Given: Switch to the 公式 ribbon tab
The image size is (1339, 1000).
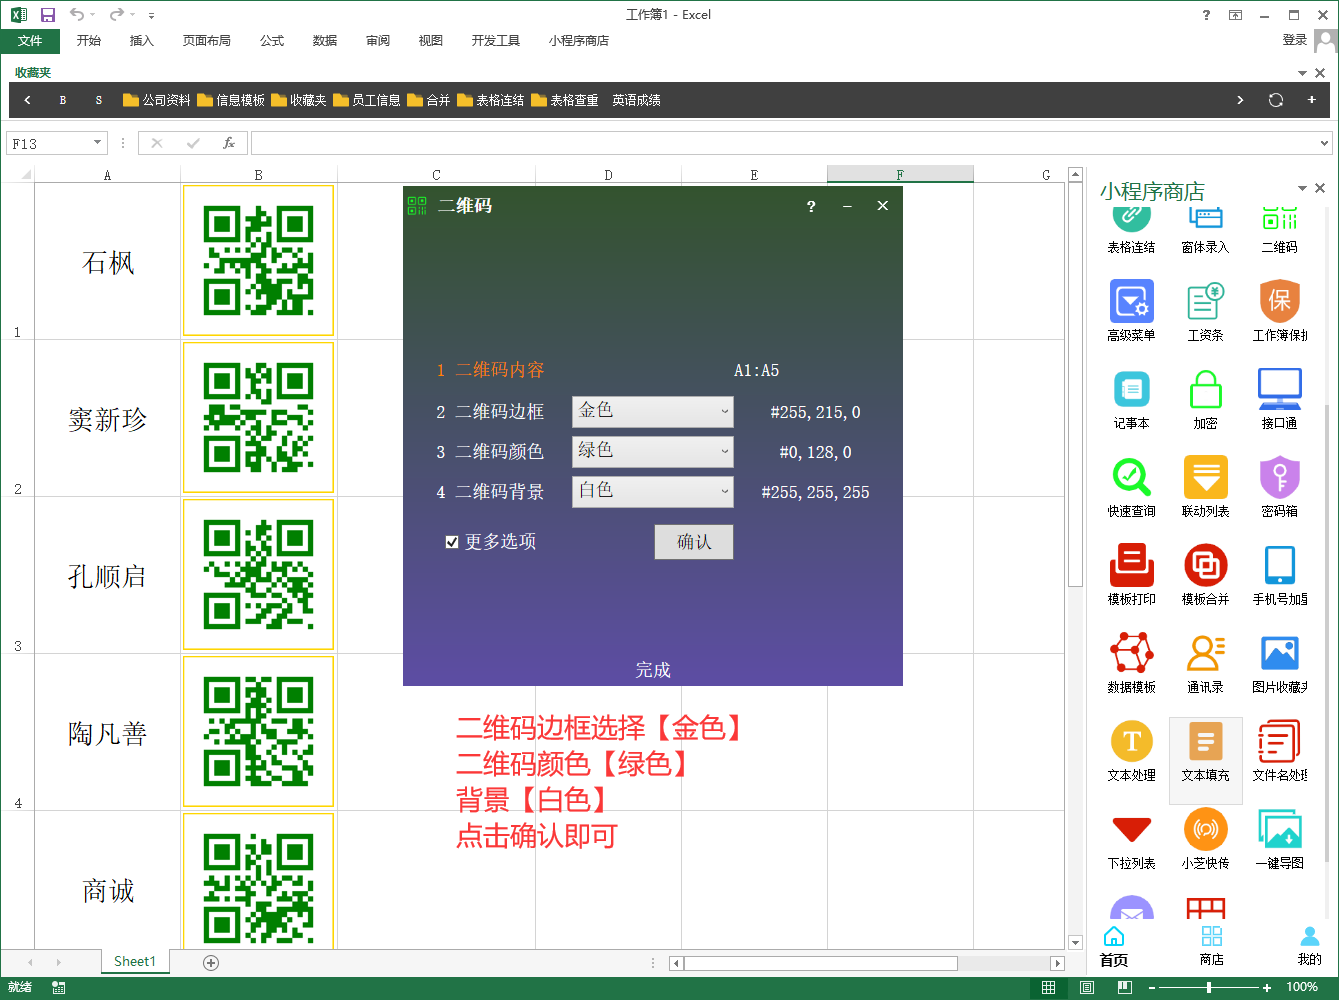Looking at the screenshot, I should pyautogui.click(x=271, y=41).
